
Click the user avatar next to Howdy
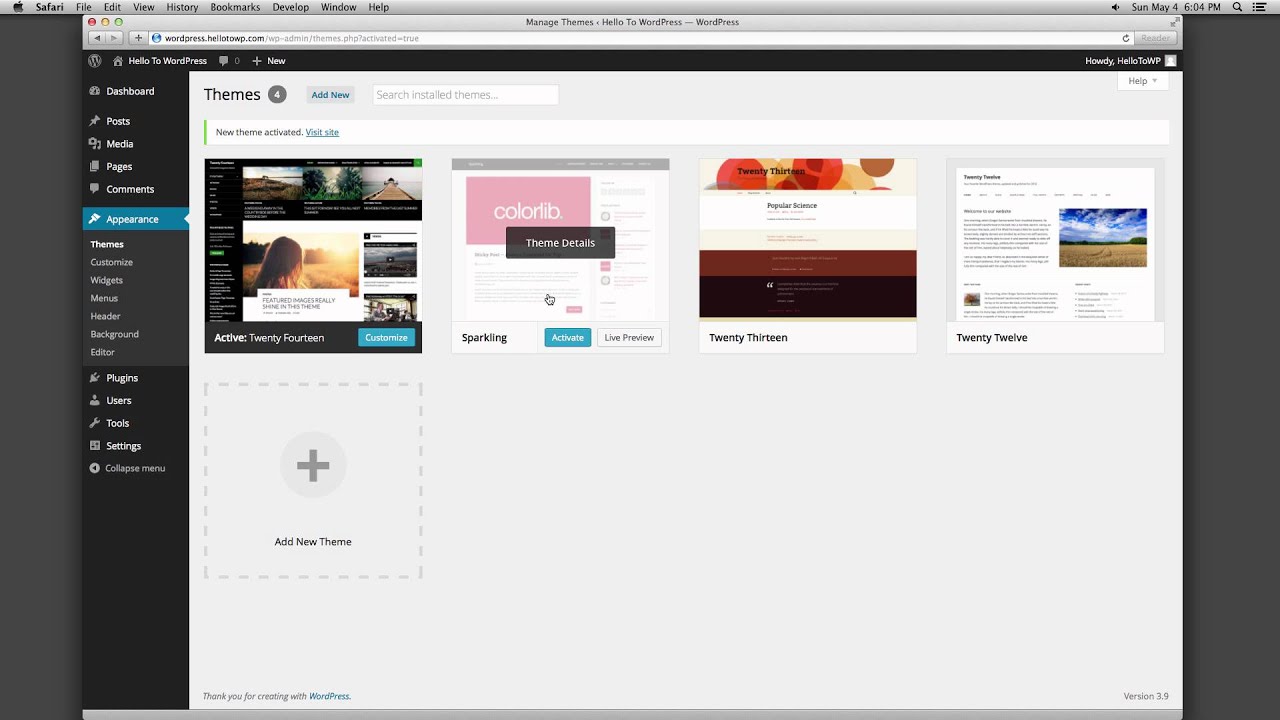tap(1171, 61)
